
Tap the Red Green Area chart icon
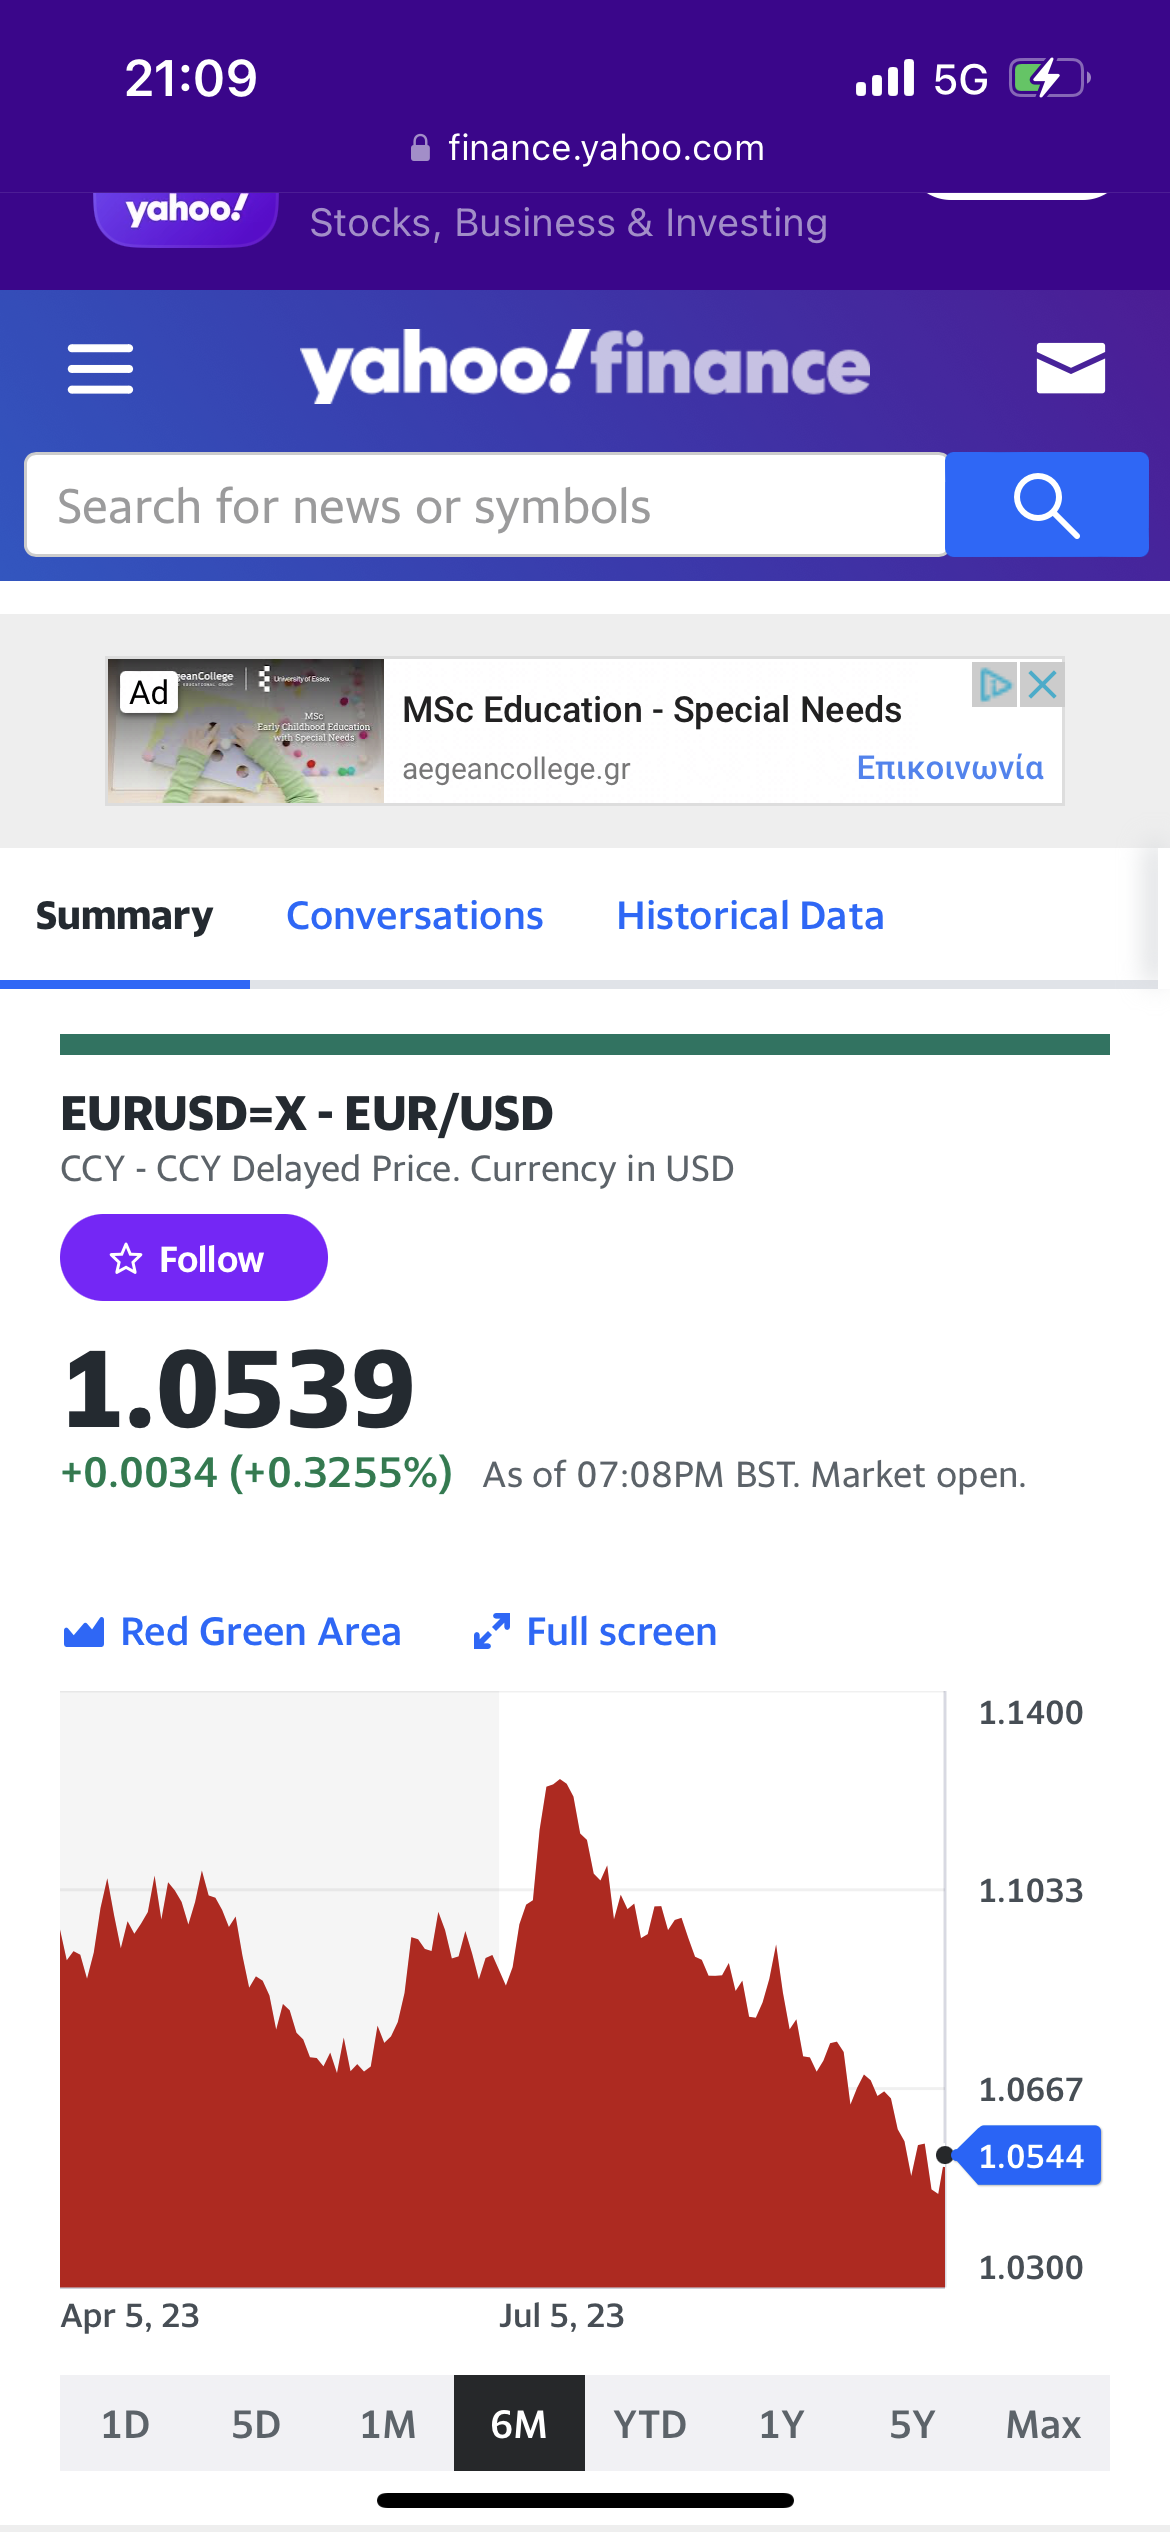[84, 1632]
